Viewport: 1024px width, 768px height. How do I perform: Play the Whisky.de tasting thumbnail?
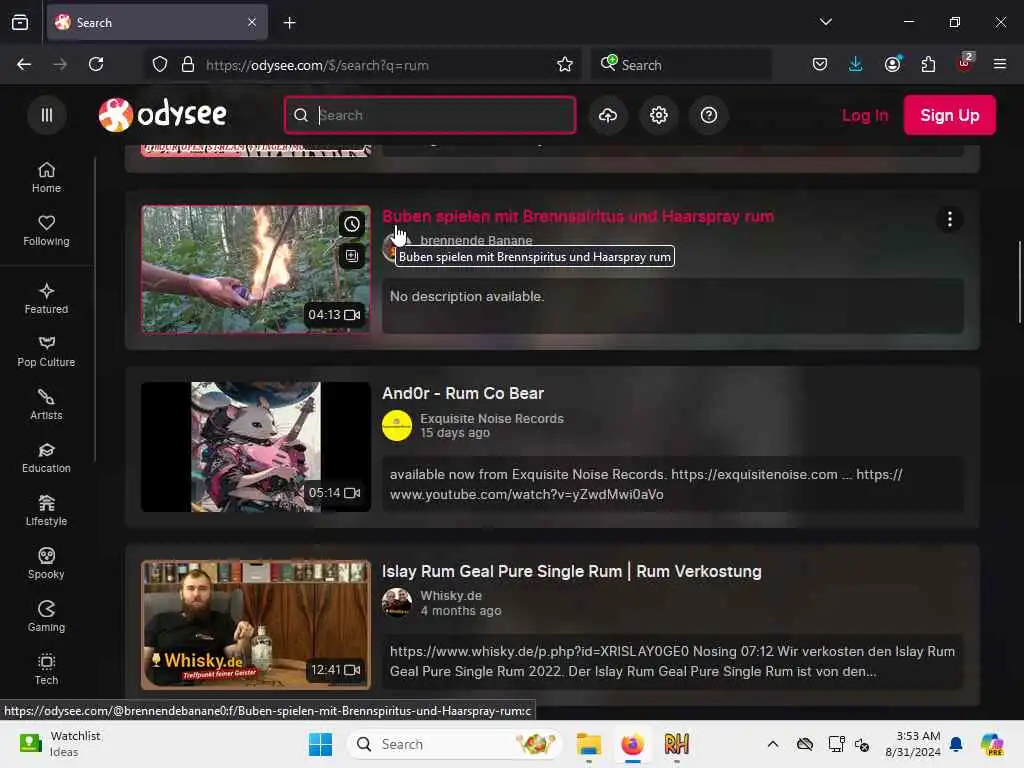[x=256, y=625]
